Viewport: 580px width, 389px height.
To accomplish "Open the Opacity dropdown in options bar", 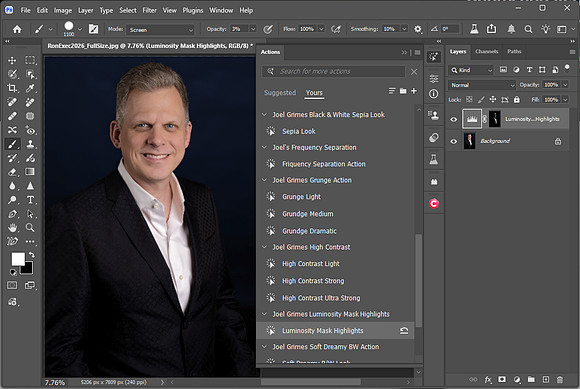I will 253,29.
